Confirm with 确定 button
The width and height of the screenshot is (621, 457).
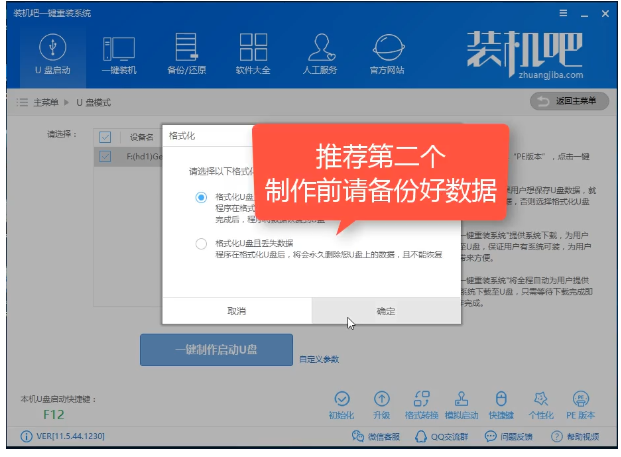386,311
